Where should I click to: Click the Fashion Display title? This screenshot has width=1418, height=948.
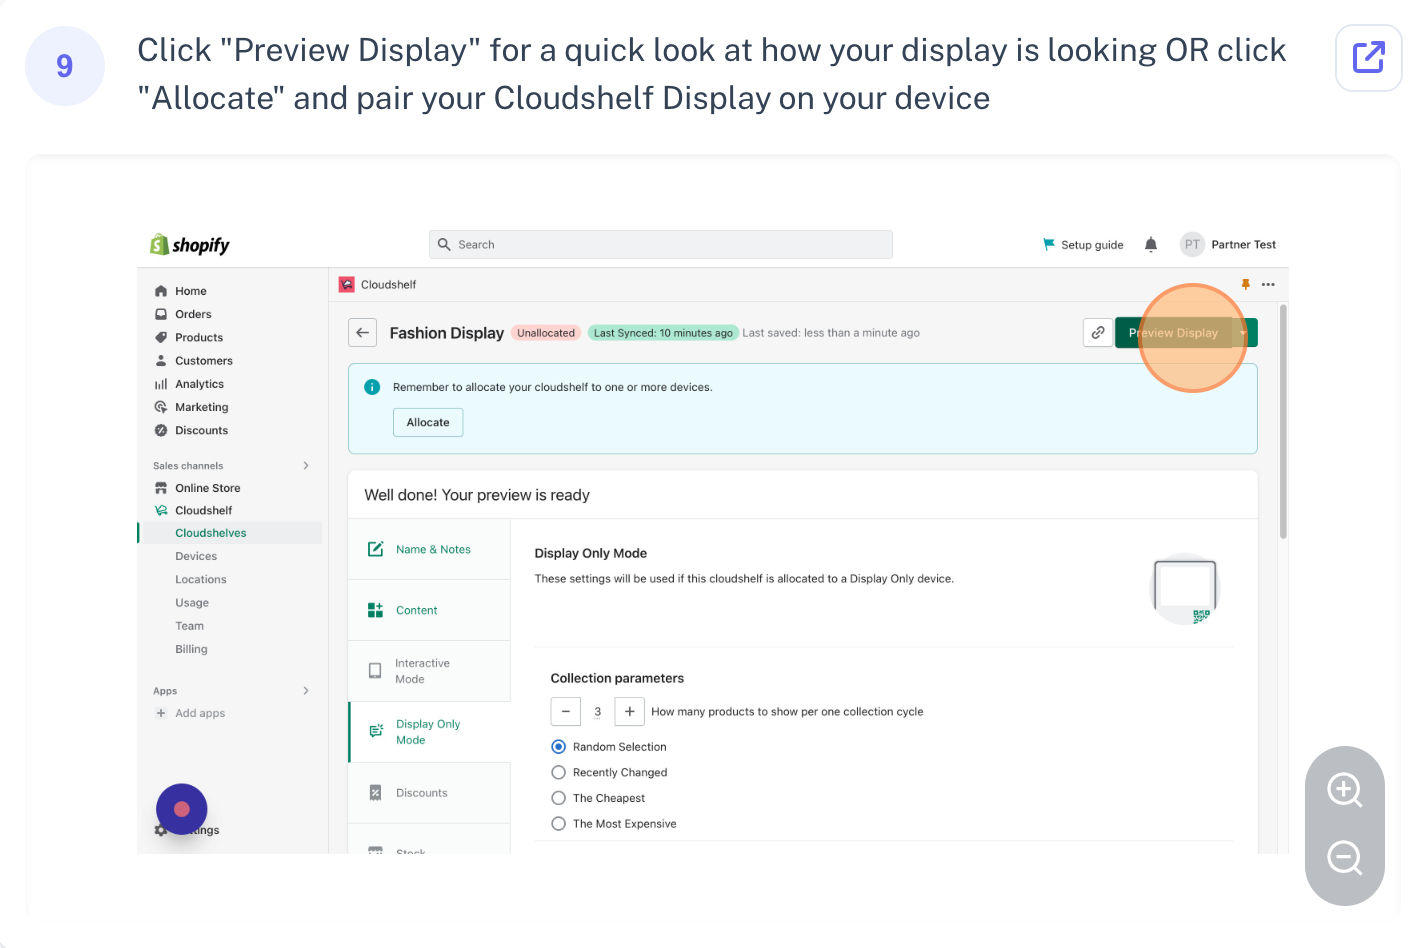[446, 333]
